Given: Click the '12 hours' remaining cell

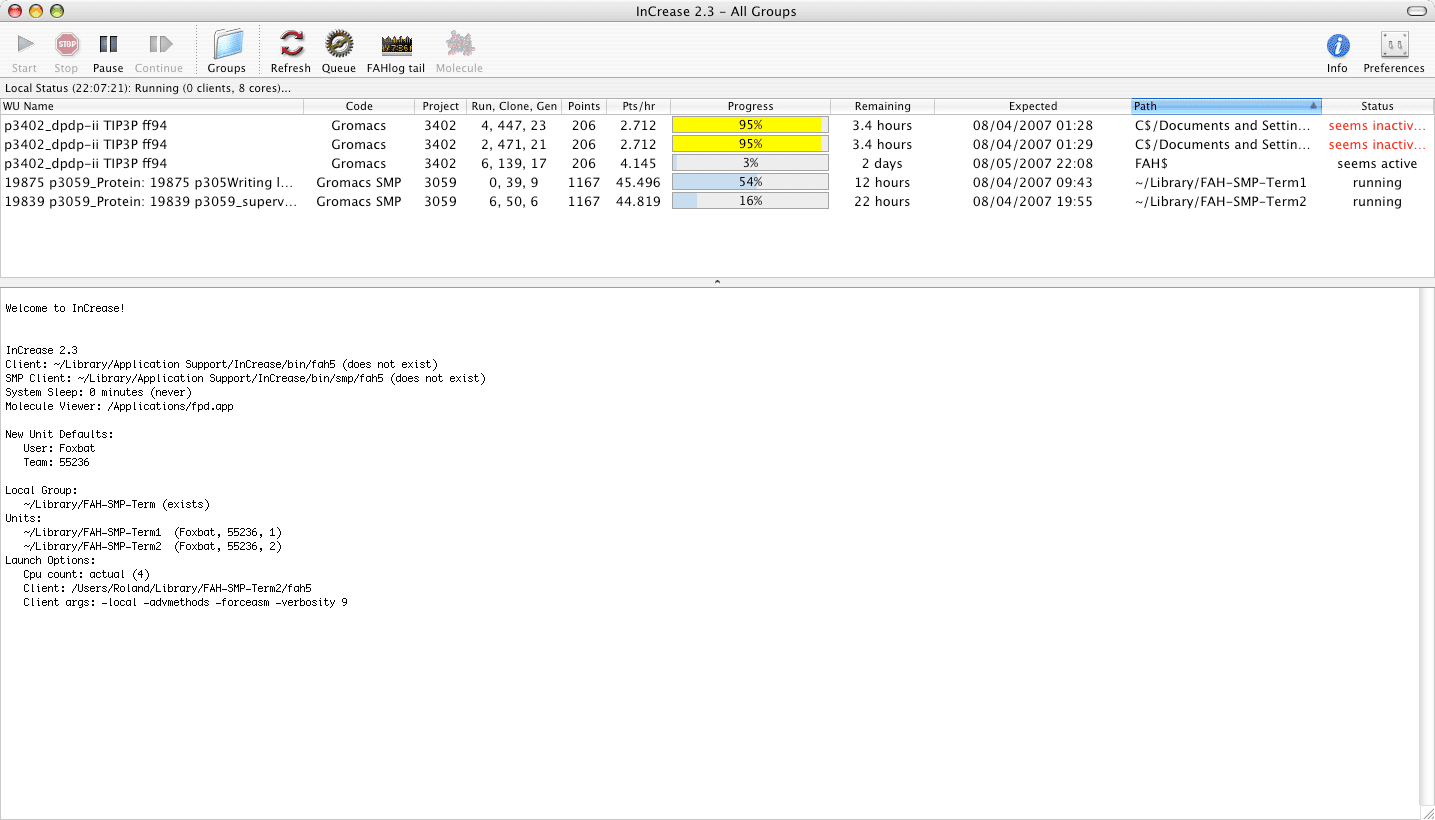Looking at the screenshot, I should pos(882,183).
